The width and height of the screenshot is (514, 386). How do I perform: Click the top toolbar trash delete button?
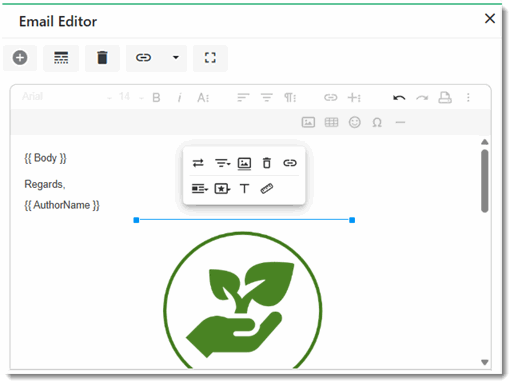click(102, 58)
